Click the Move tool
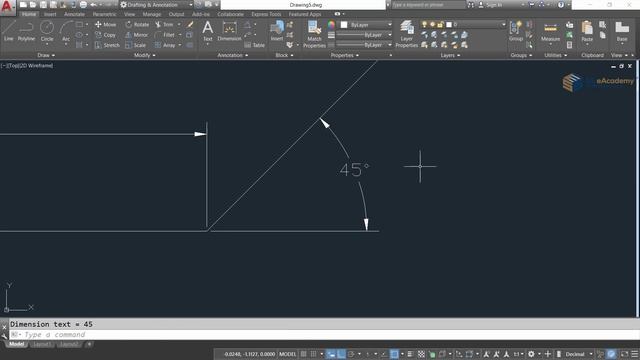640x360 pixels. (x=106, y=24)
